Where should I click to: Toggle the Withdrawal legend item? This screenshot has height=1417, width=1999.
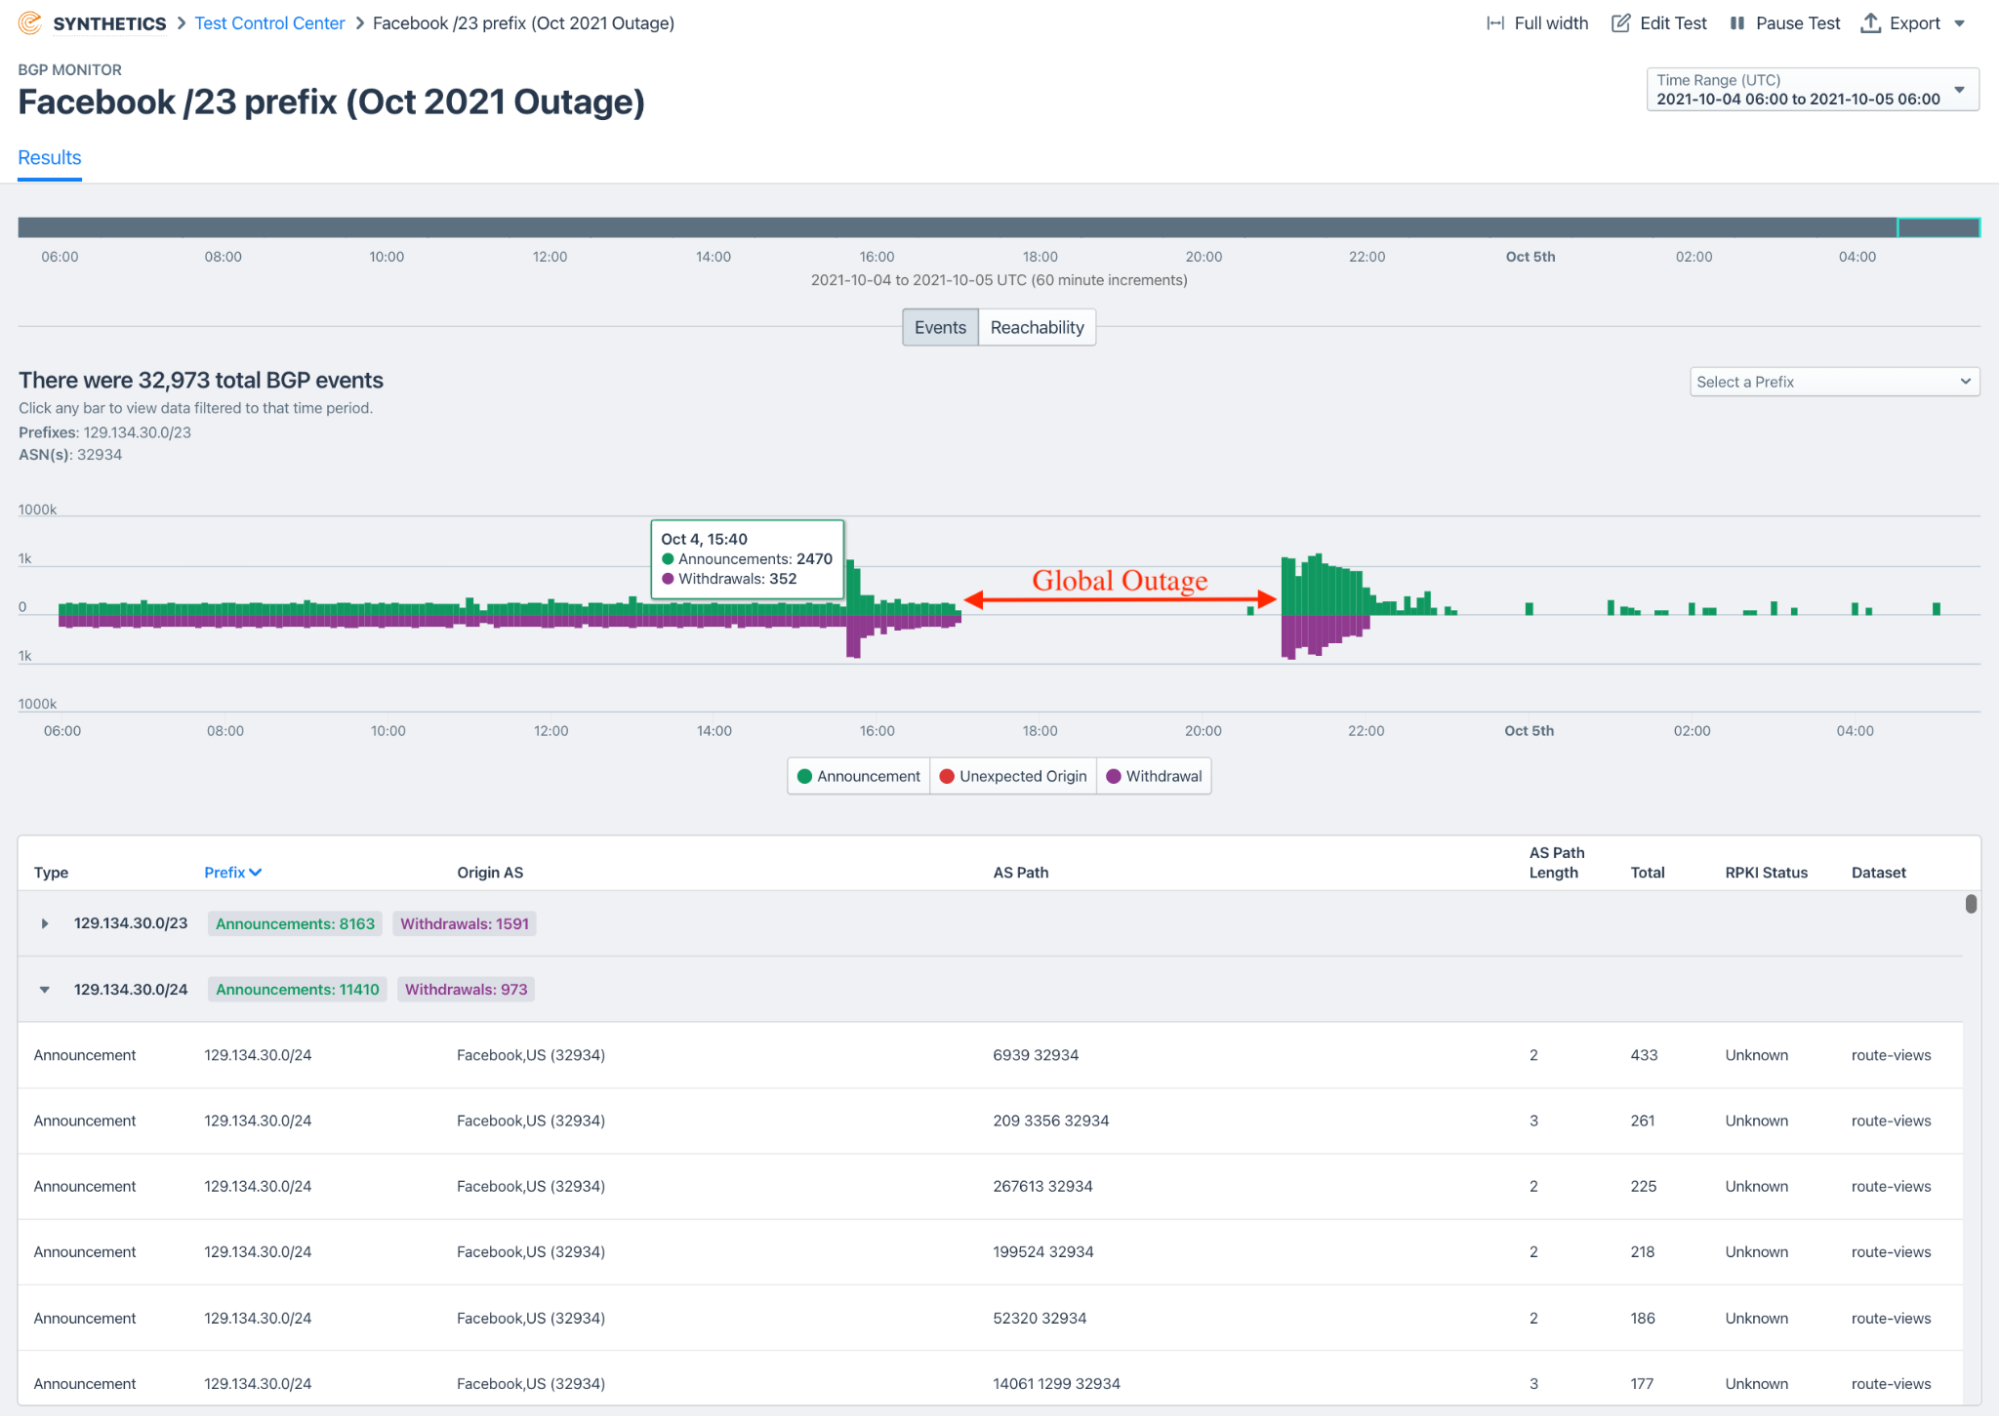point(1153,777)
